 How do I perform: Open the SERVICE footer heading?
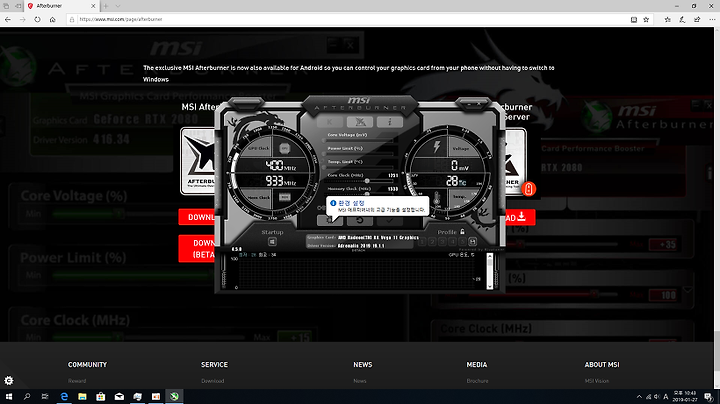214,365
